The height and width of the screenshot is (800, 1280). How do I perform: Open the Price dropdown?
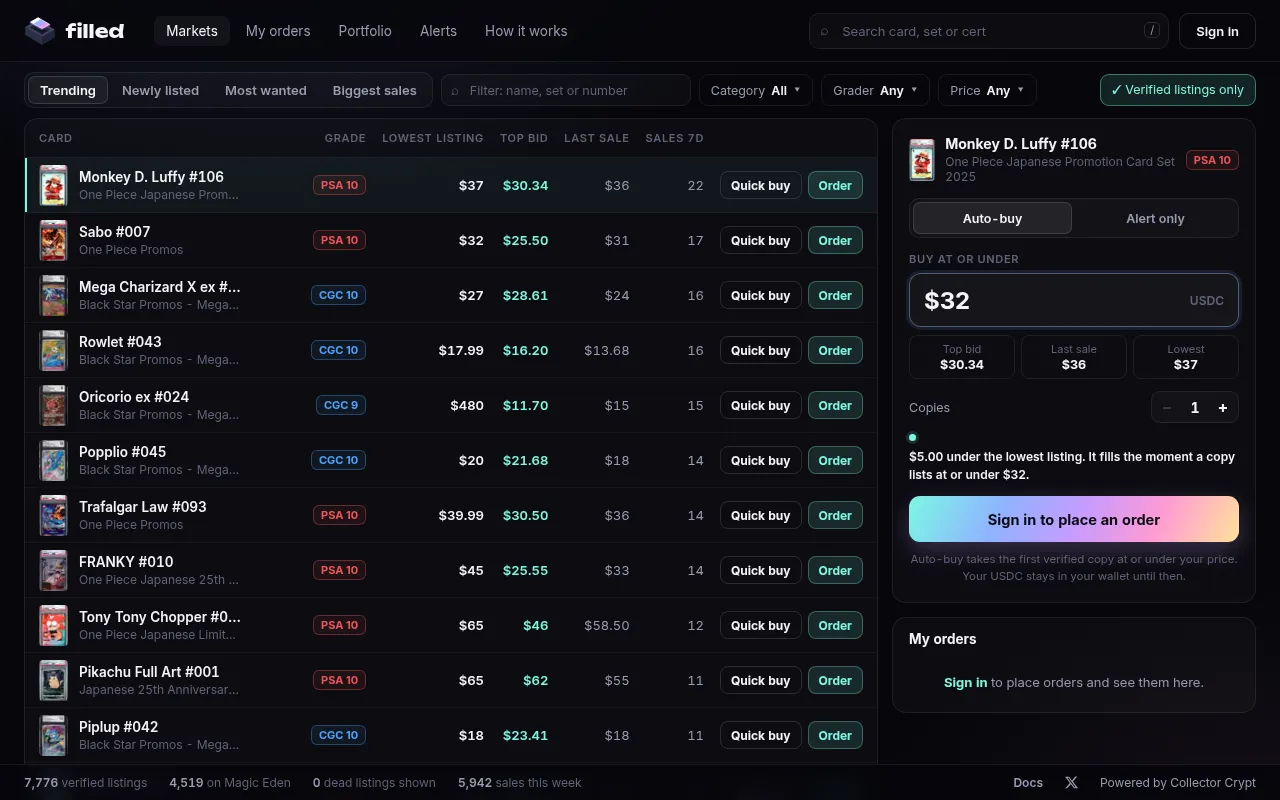tap(987, 90)
